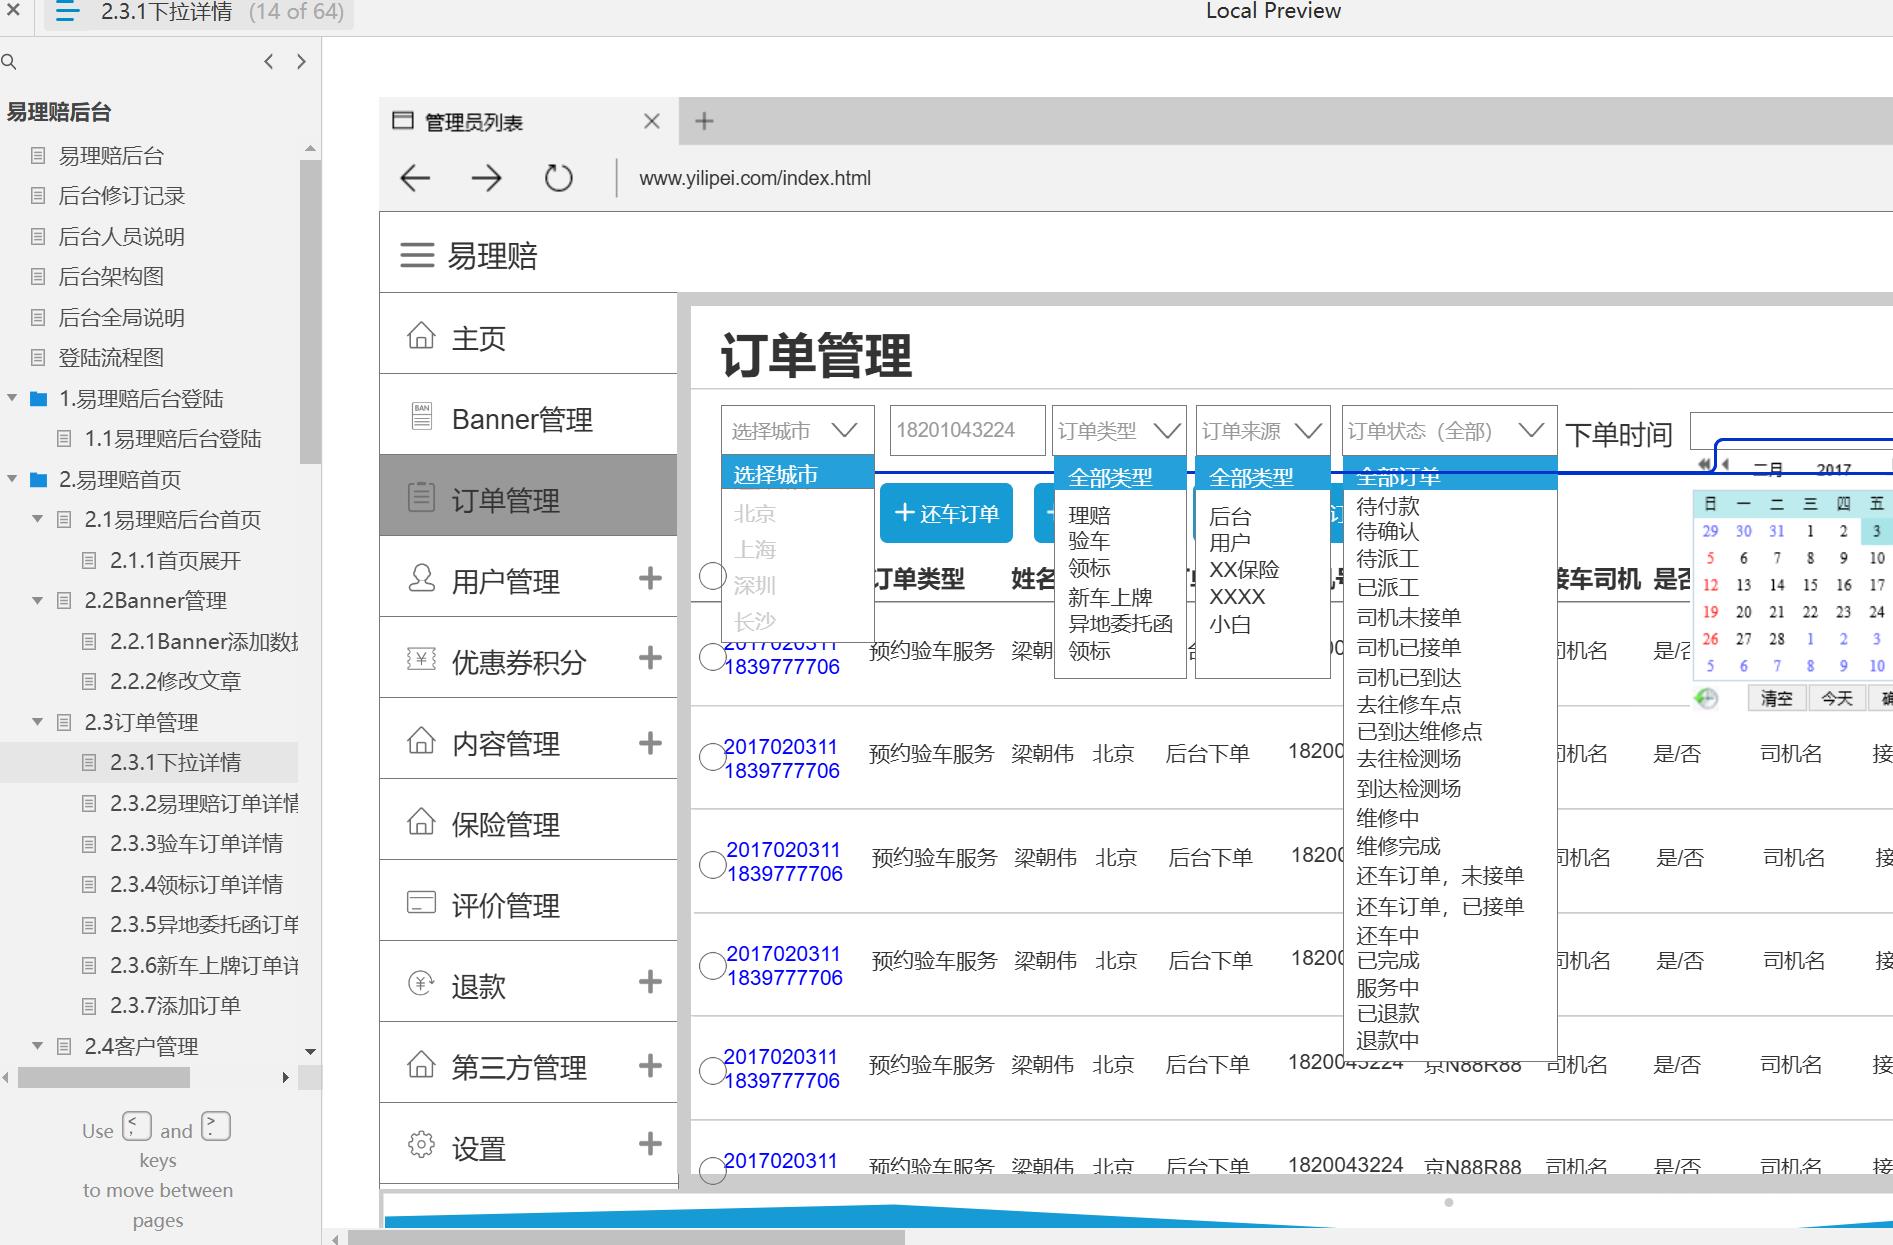Viewport: 1893px width, 1245px height.
Task: Choose XX保险 in the order source list
Action: click(1243, 570)
